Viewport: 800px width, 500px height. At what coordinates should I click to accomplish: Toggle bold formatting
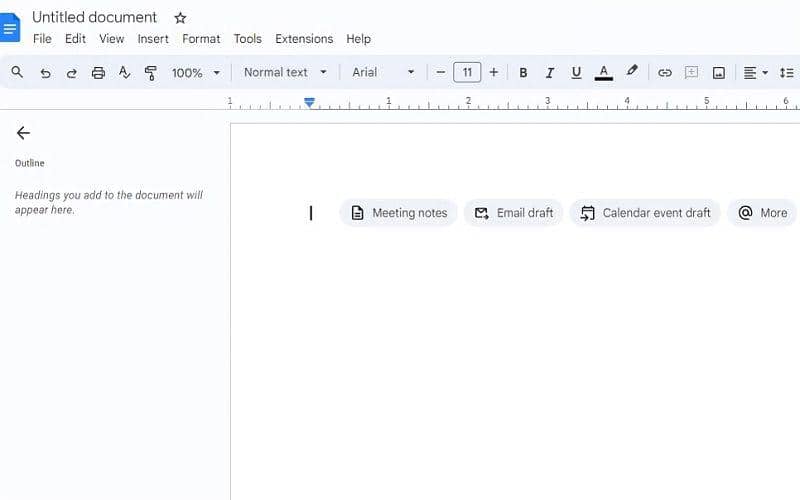(x=523, y=72)
